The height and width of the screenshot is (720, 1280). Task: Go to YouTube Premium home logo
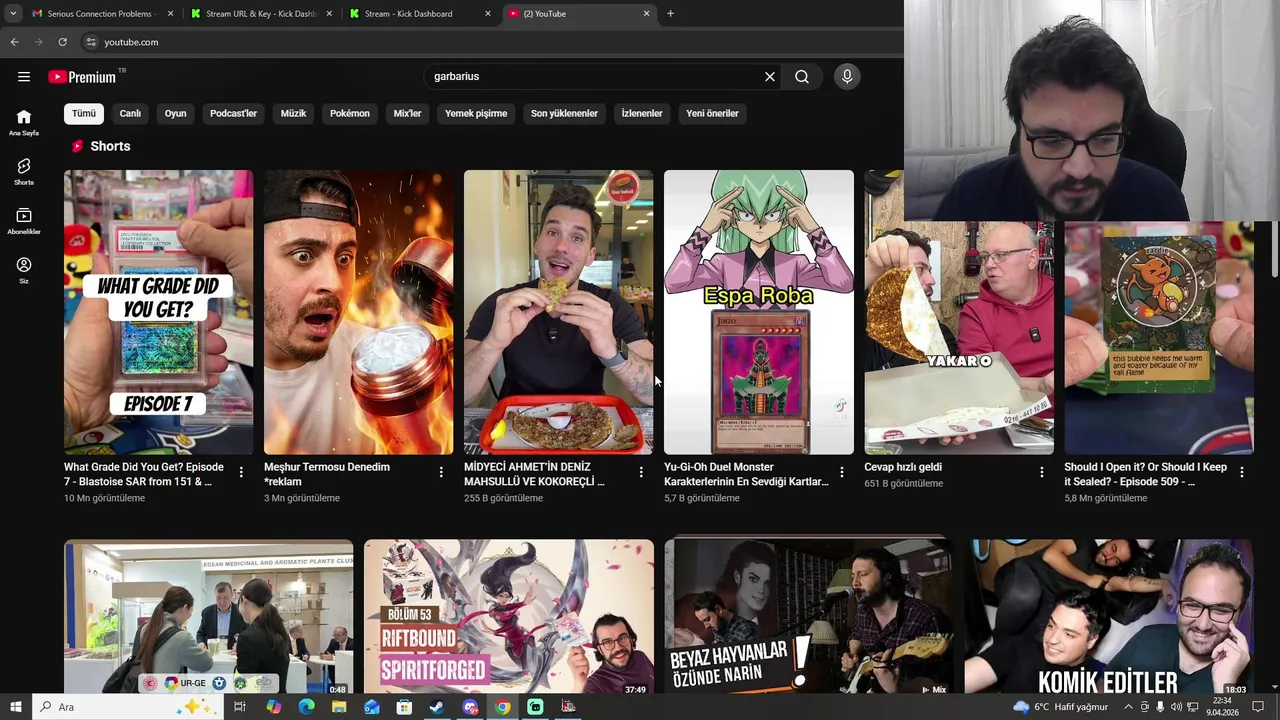coord(82,77)
